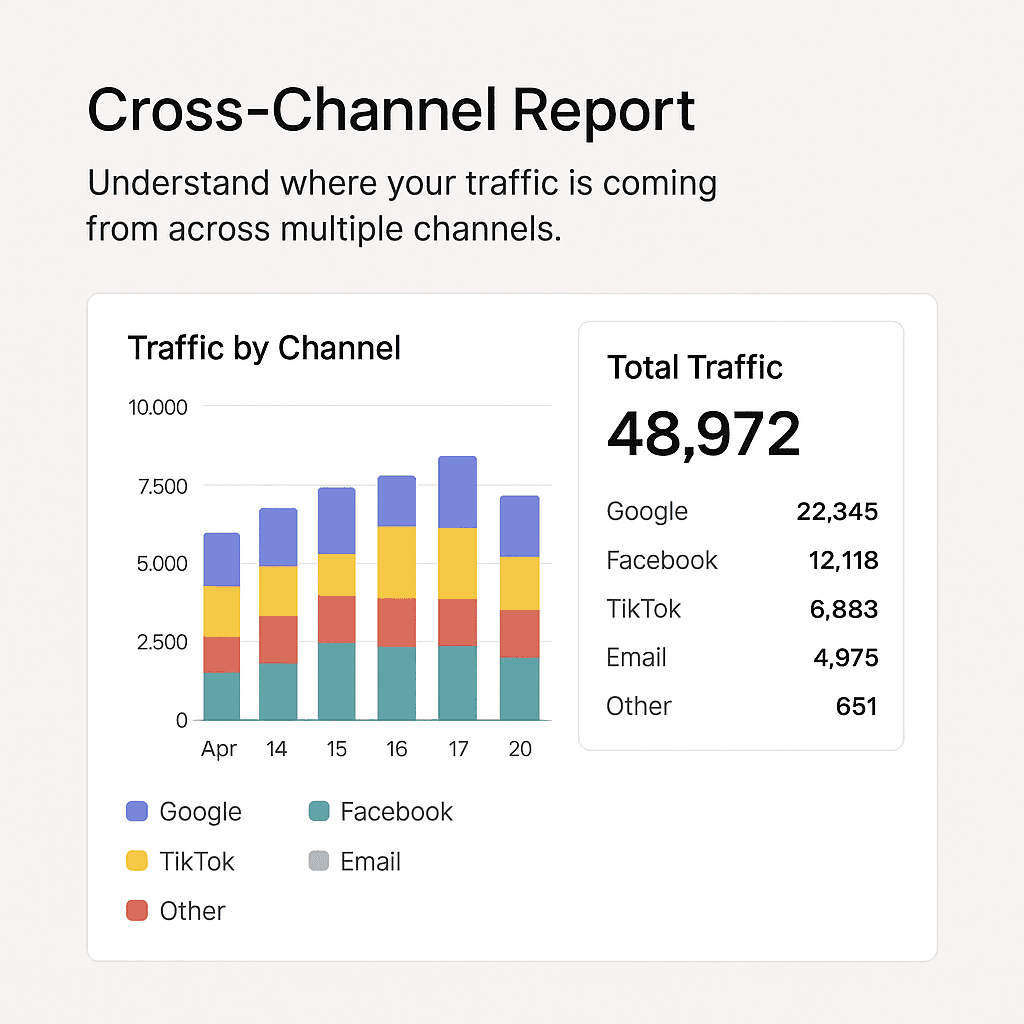Select the yellow segment of bar 16

[x=397, y=562]
